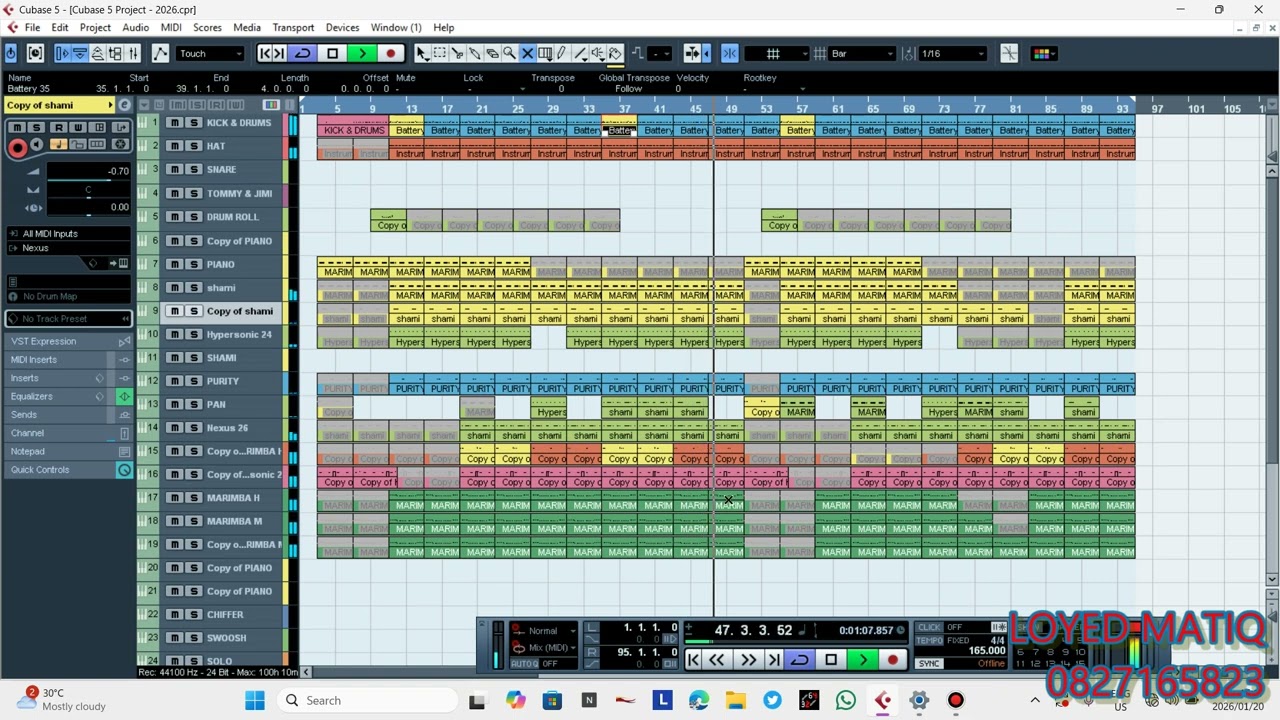
Task: Click transport panel Fast Forward button
Action: (747, 660)
